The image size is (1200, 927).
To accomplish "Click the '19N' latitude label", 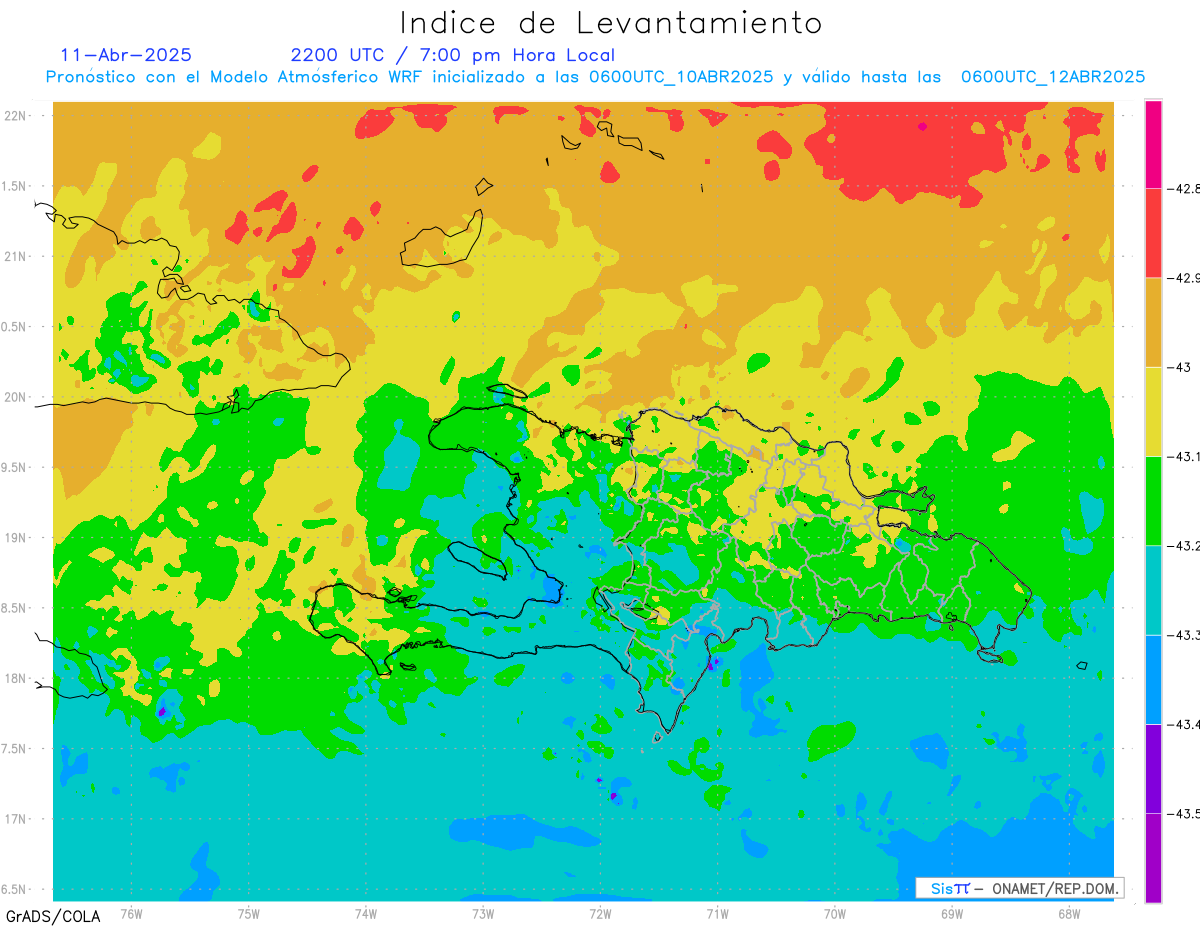I will point(16,537).
